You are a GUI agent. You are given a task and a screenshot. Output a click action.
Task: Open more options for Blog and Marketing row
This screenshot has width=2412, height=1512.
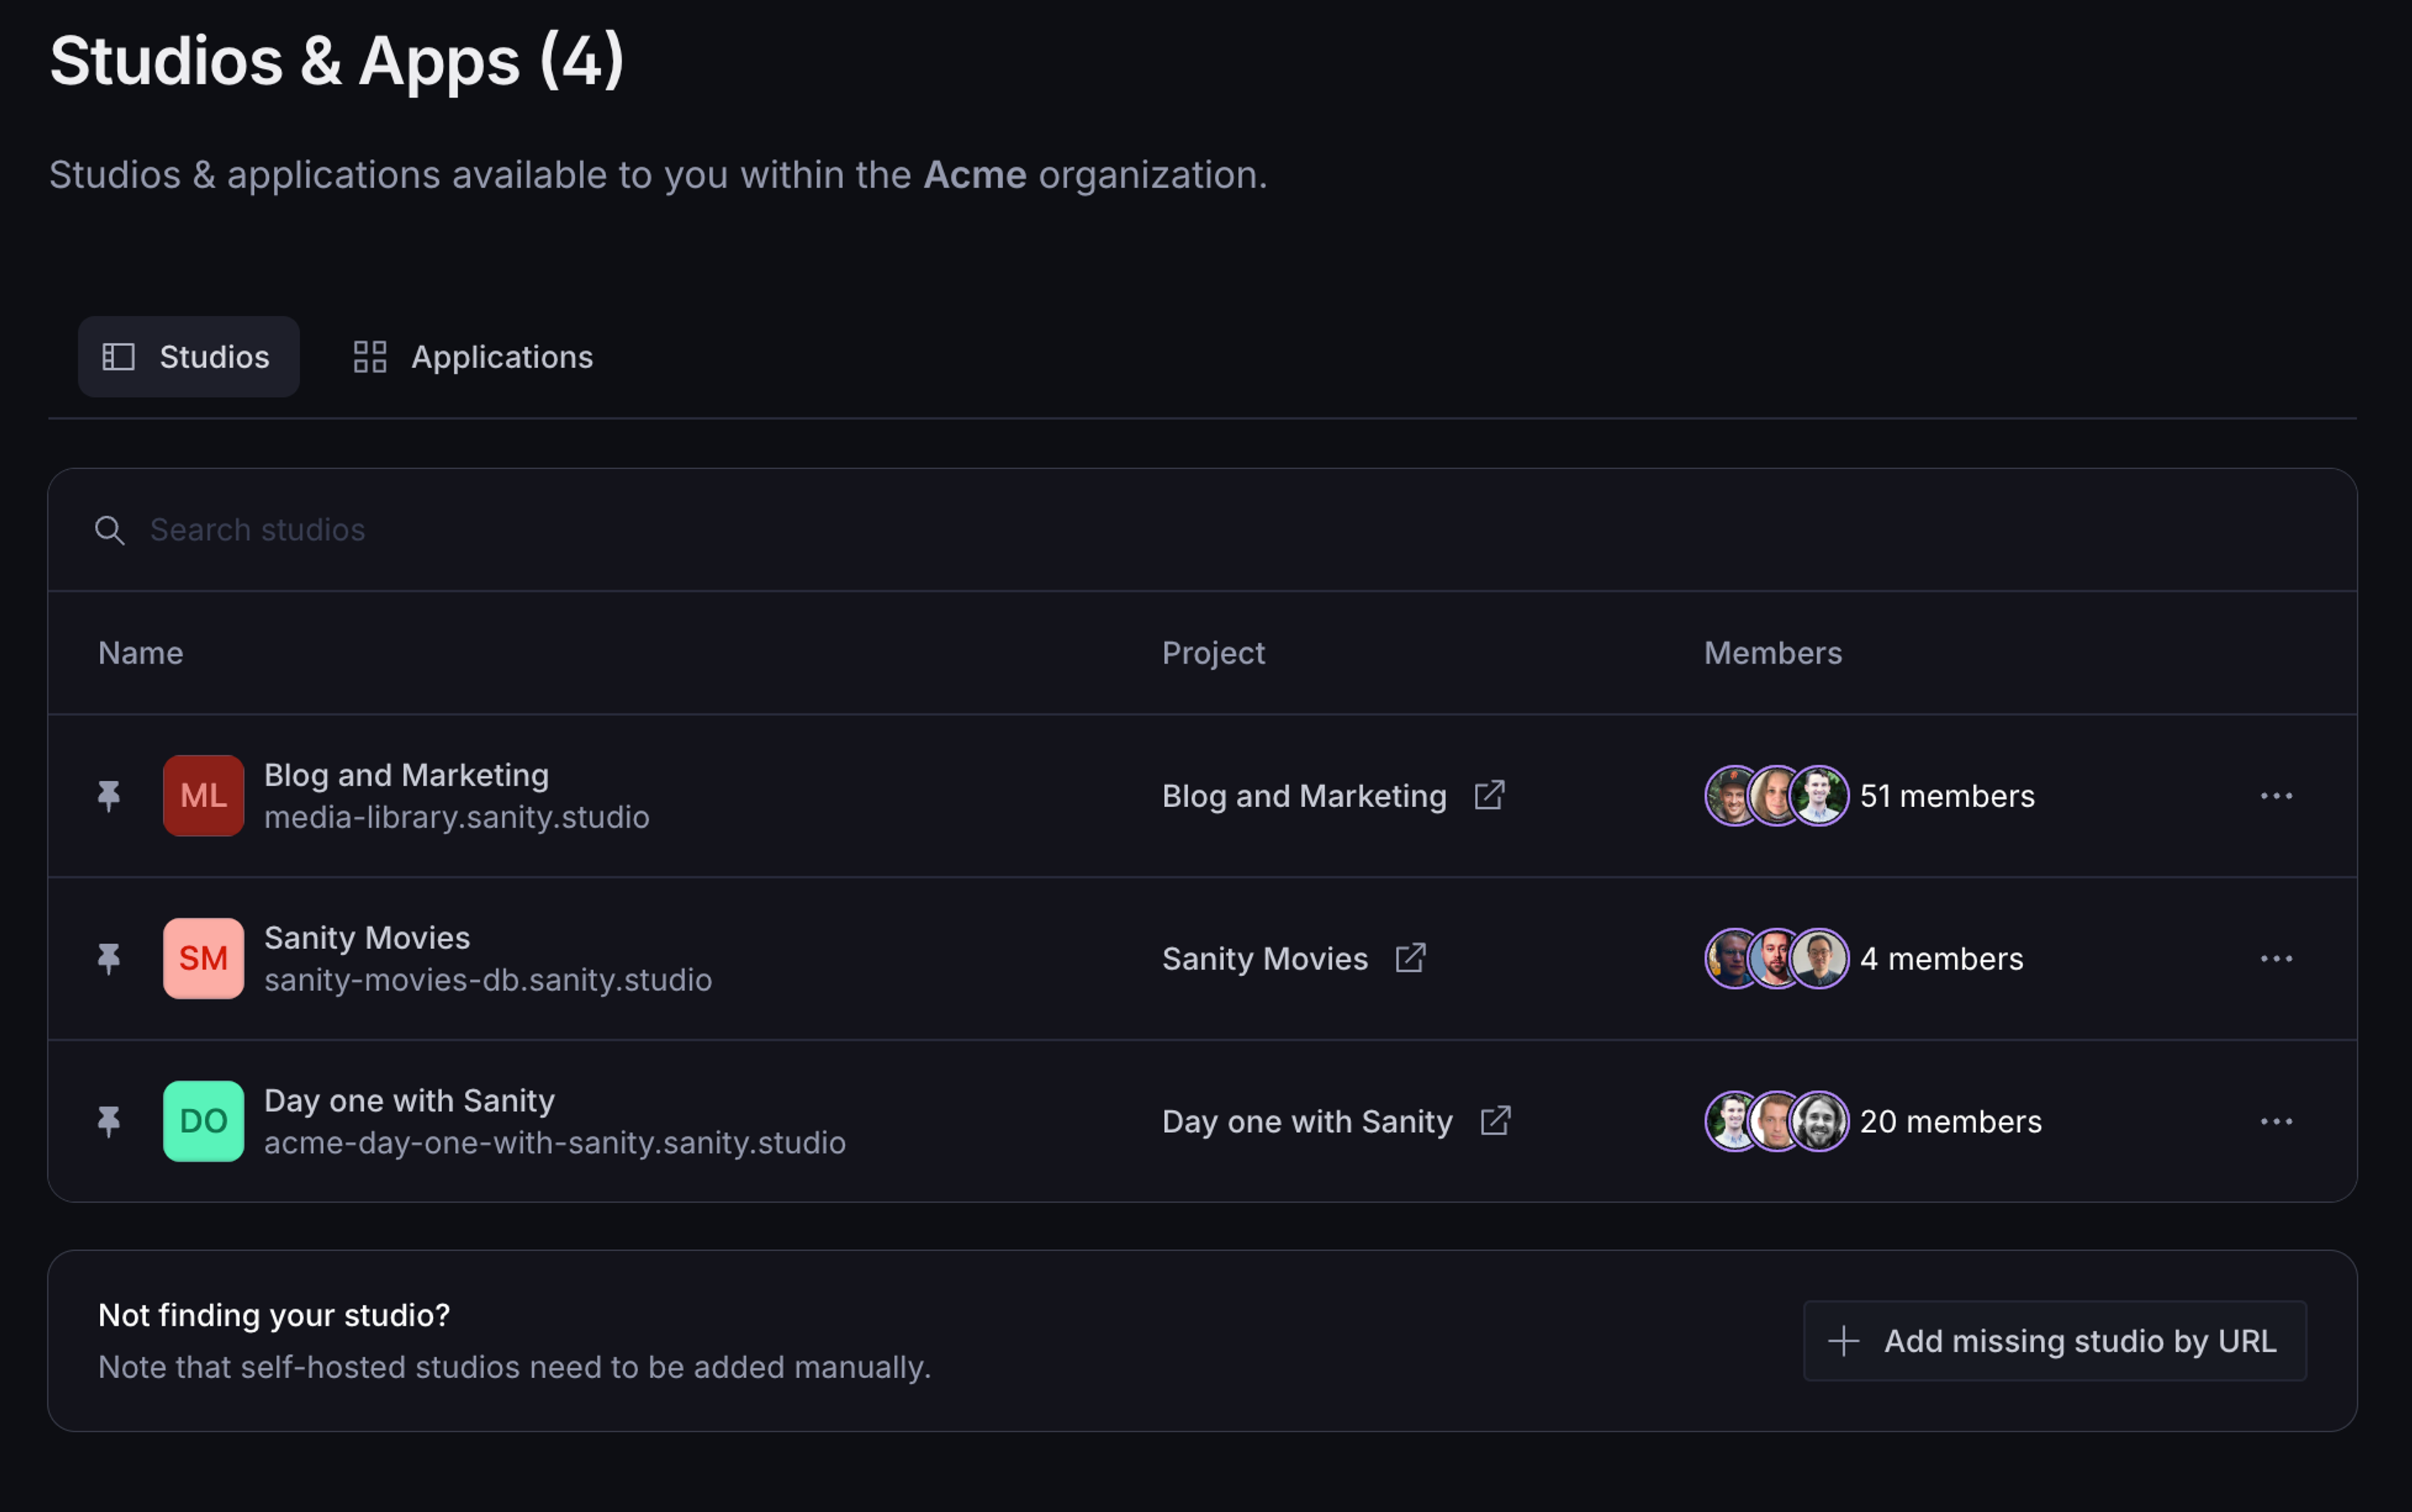pos(2276,796)
